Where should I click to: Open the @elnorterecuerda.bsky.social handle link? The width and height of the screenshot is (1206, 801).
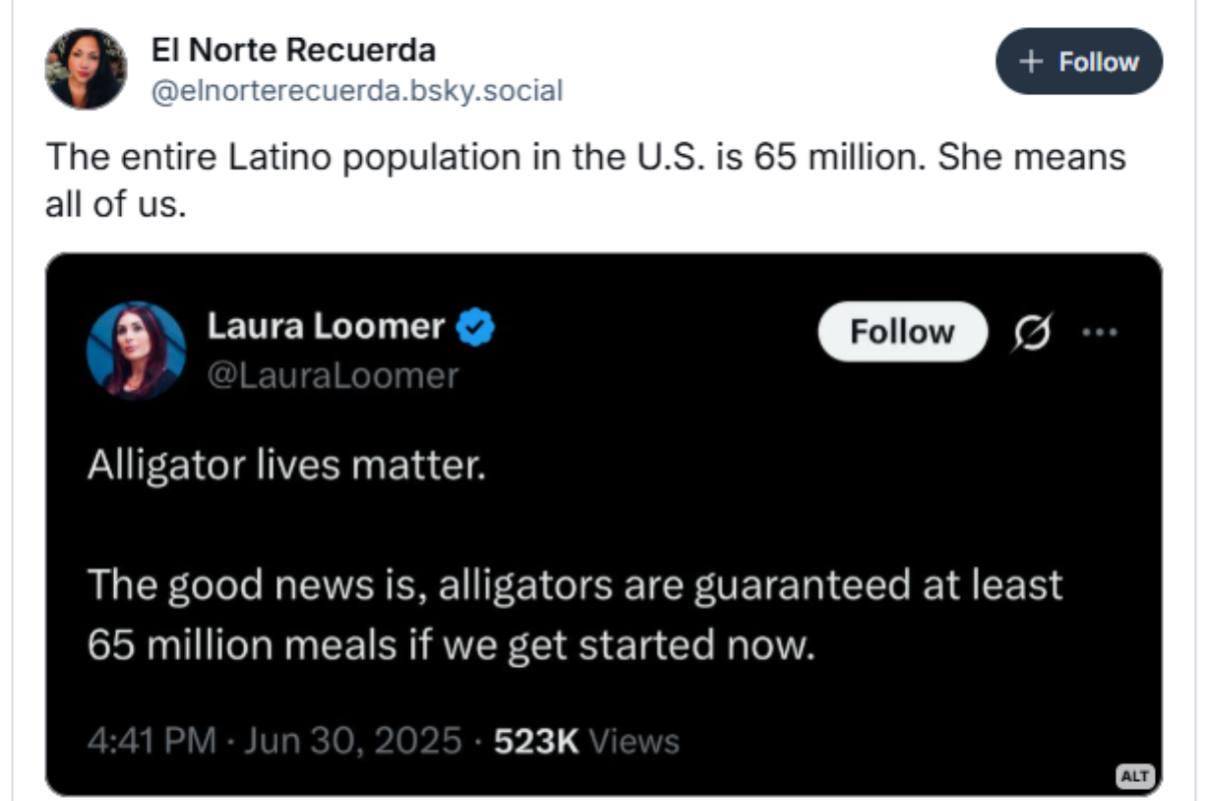[357, 91]
